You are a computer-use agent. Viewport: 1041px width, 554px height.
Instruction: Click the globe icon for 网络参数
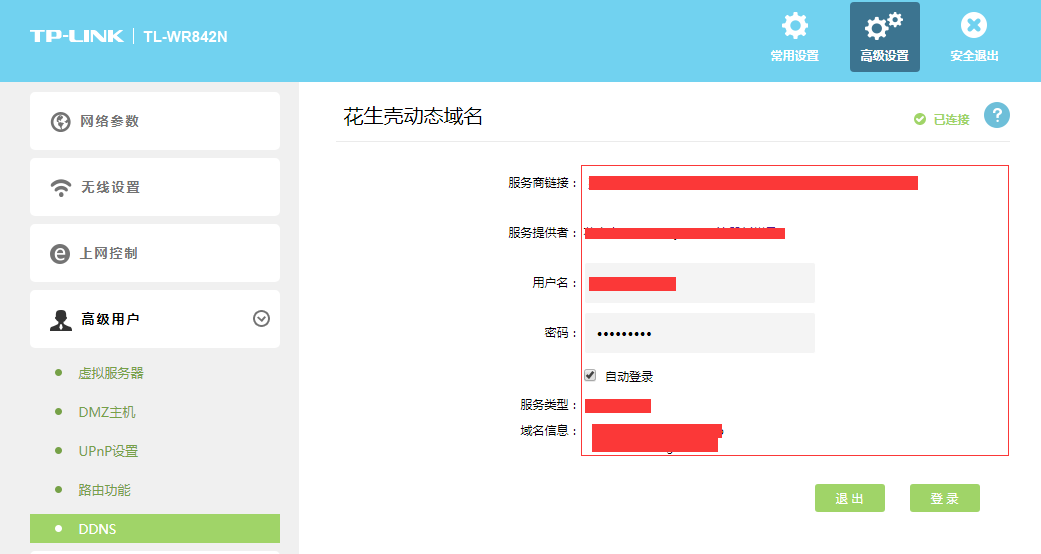pyautogui.click(x=60, y=122)
